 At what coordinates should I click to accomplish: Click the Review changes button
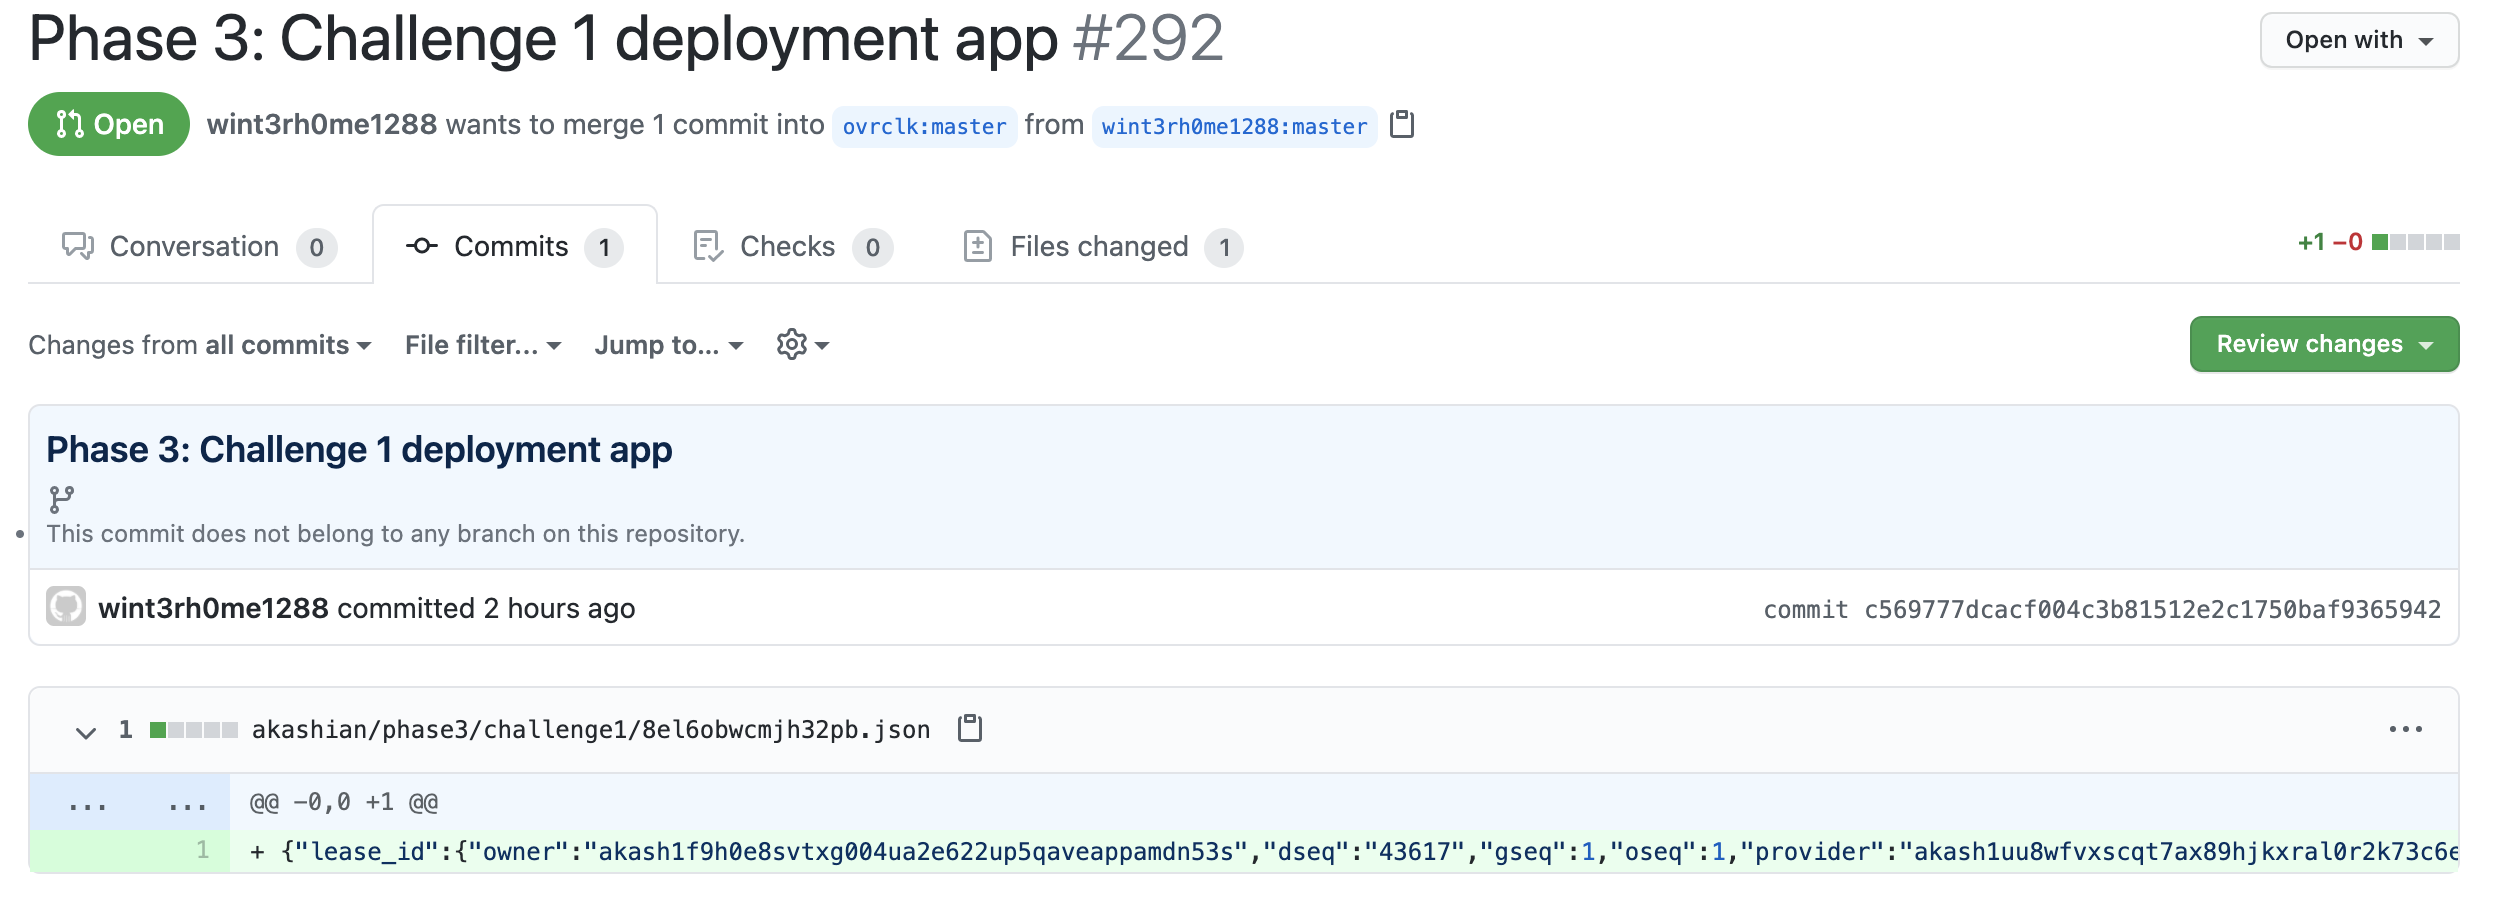click(x=2322, y=344)
